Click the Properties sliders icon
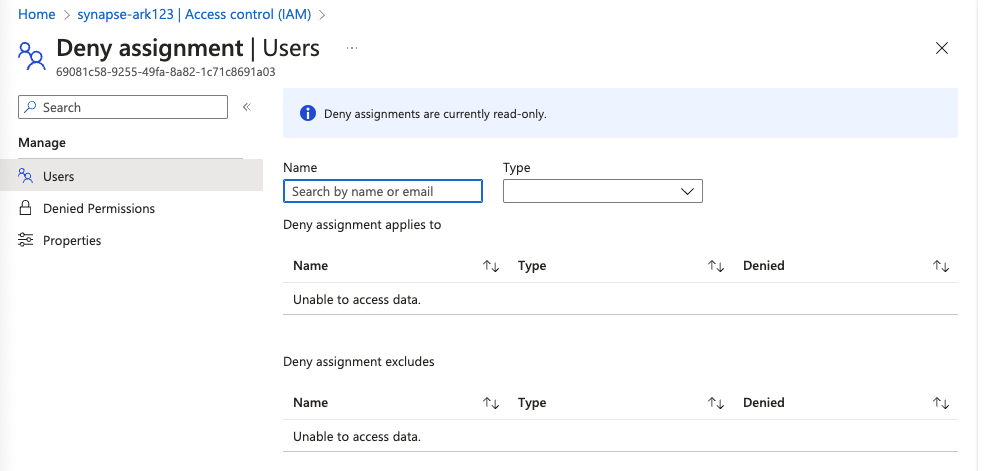Image resolution: width=986 pixels, height=471 pixels. tap(26, 240)
